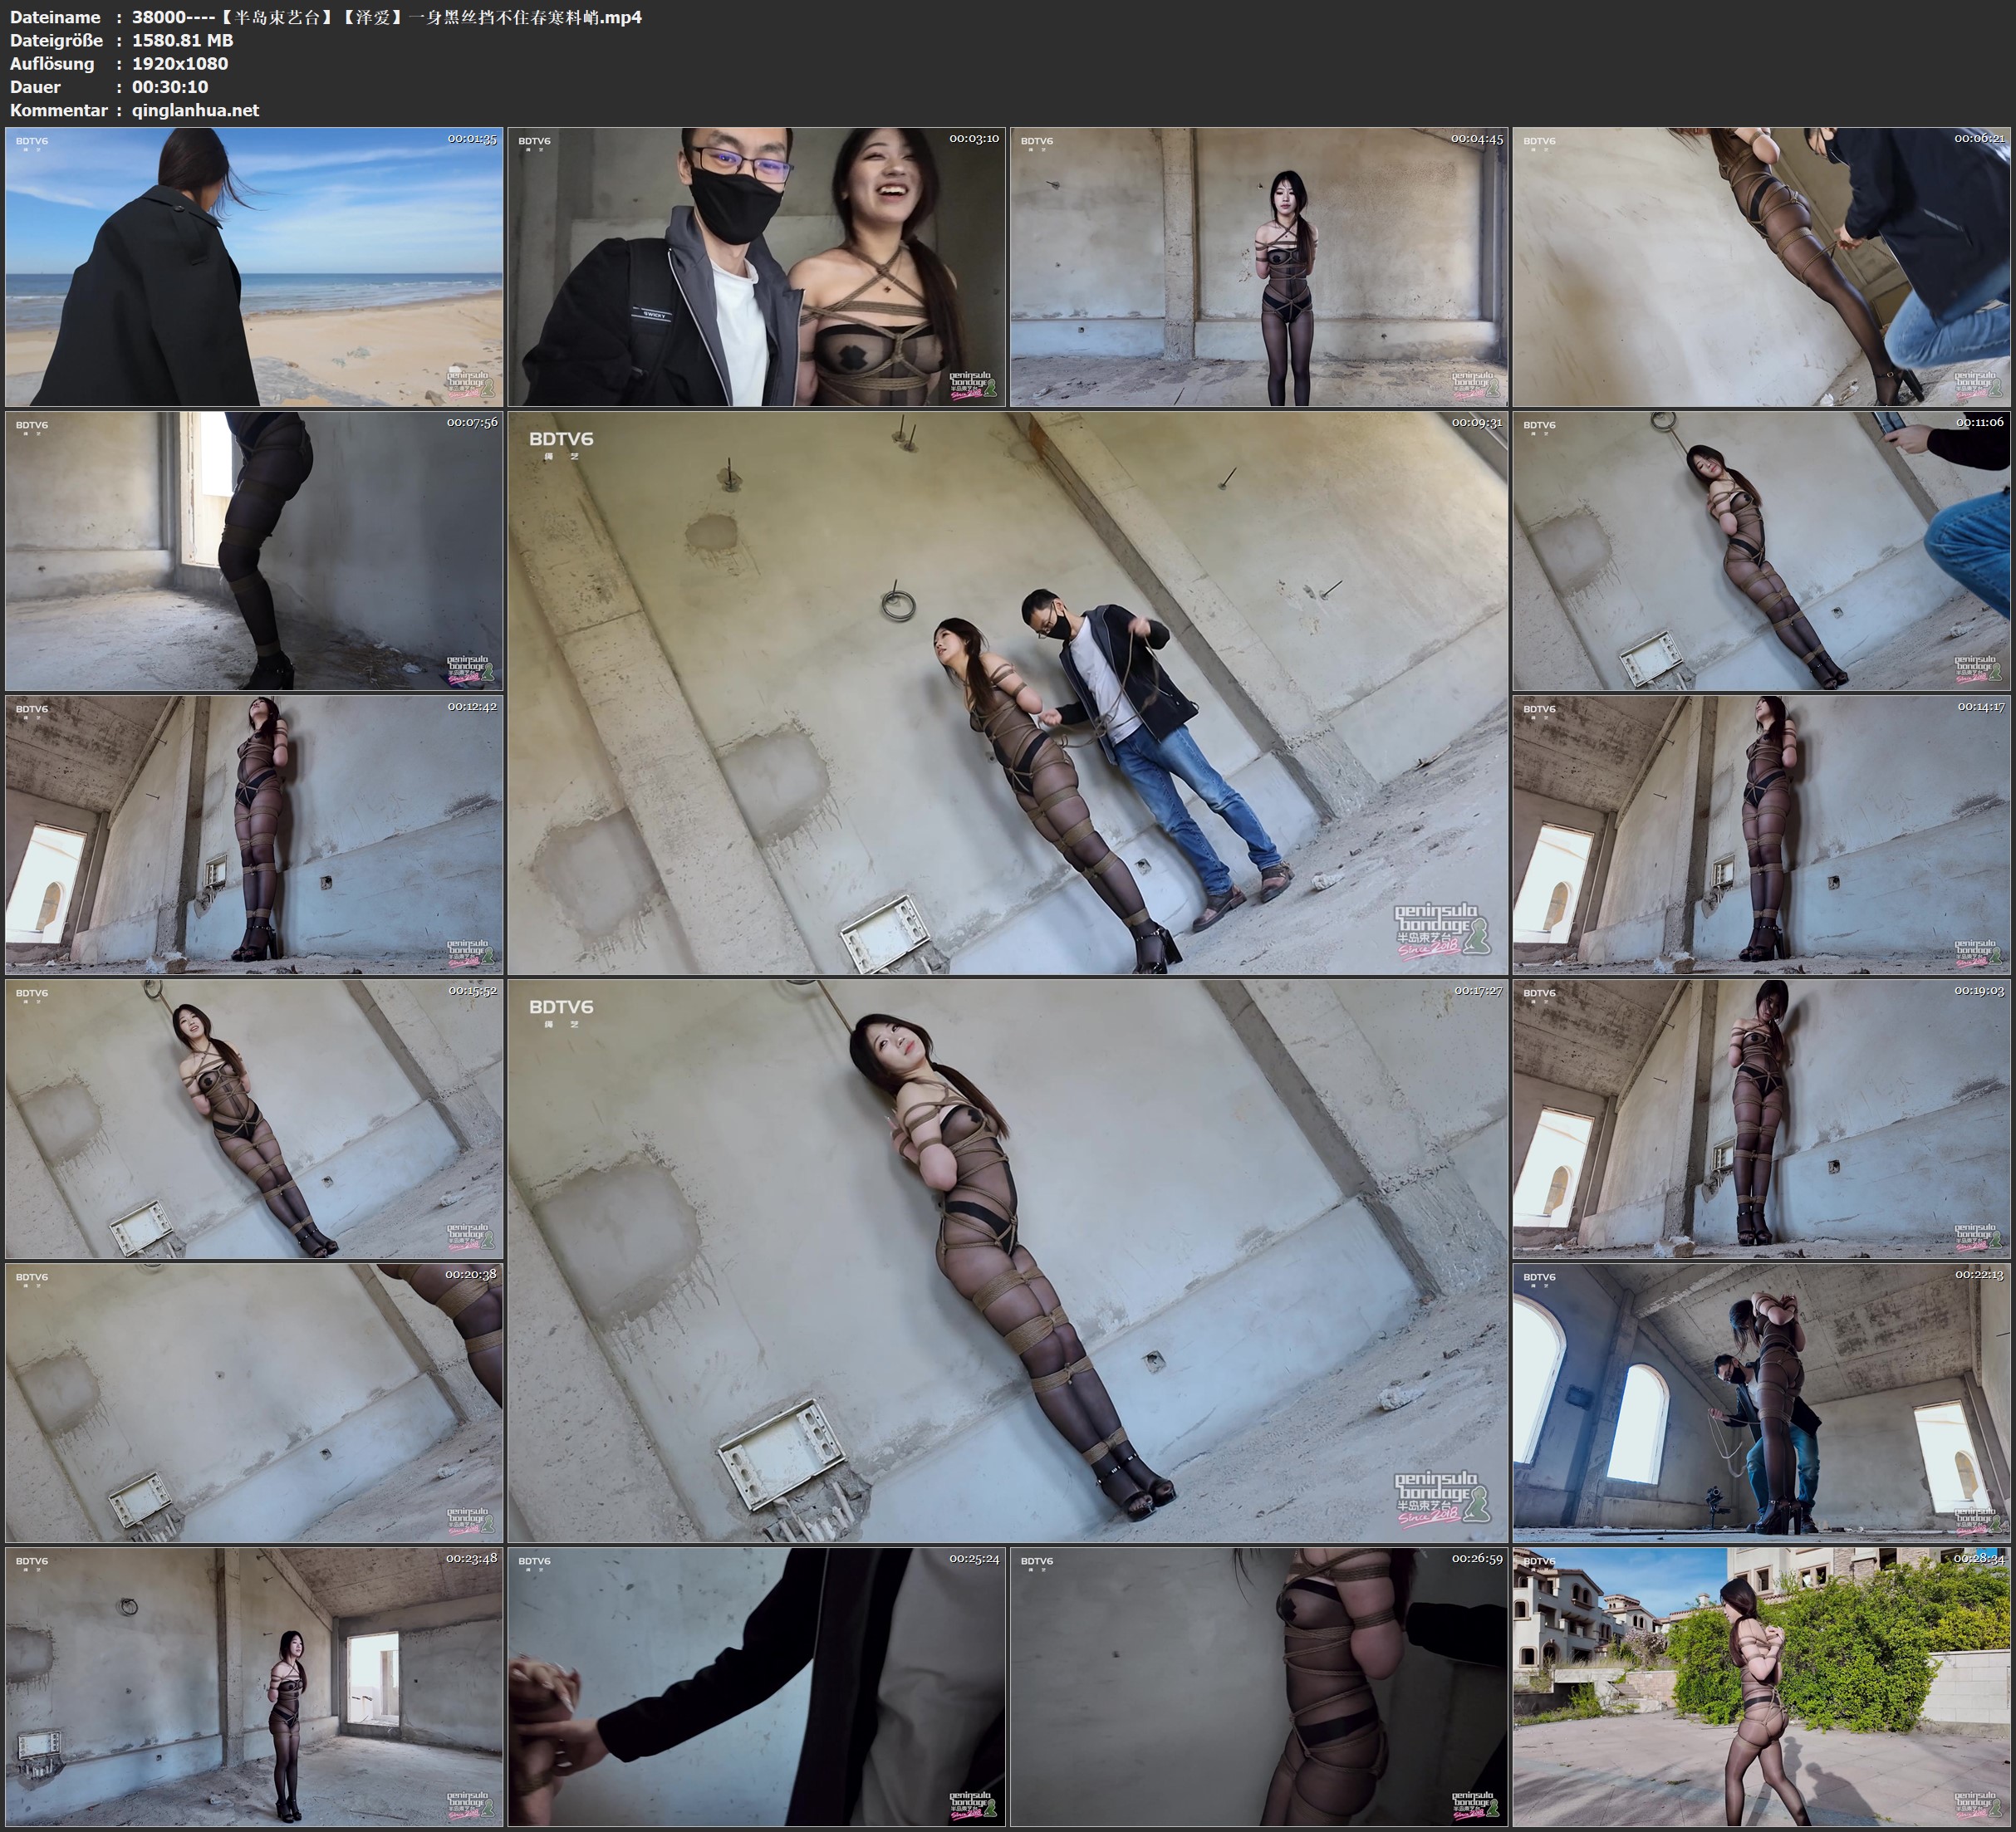Select the outdoor thumbnail at 00:28:34

click(x=1761, y=1686)
